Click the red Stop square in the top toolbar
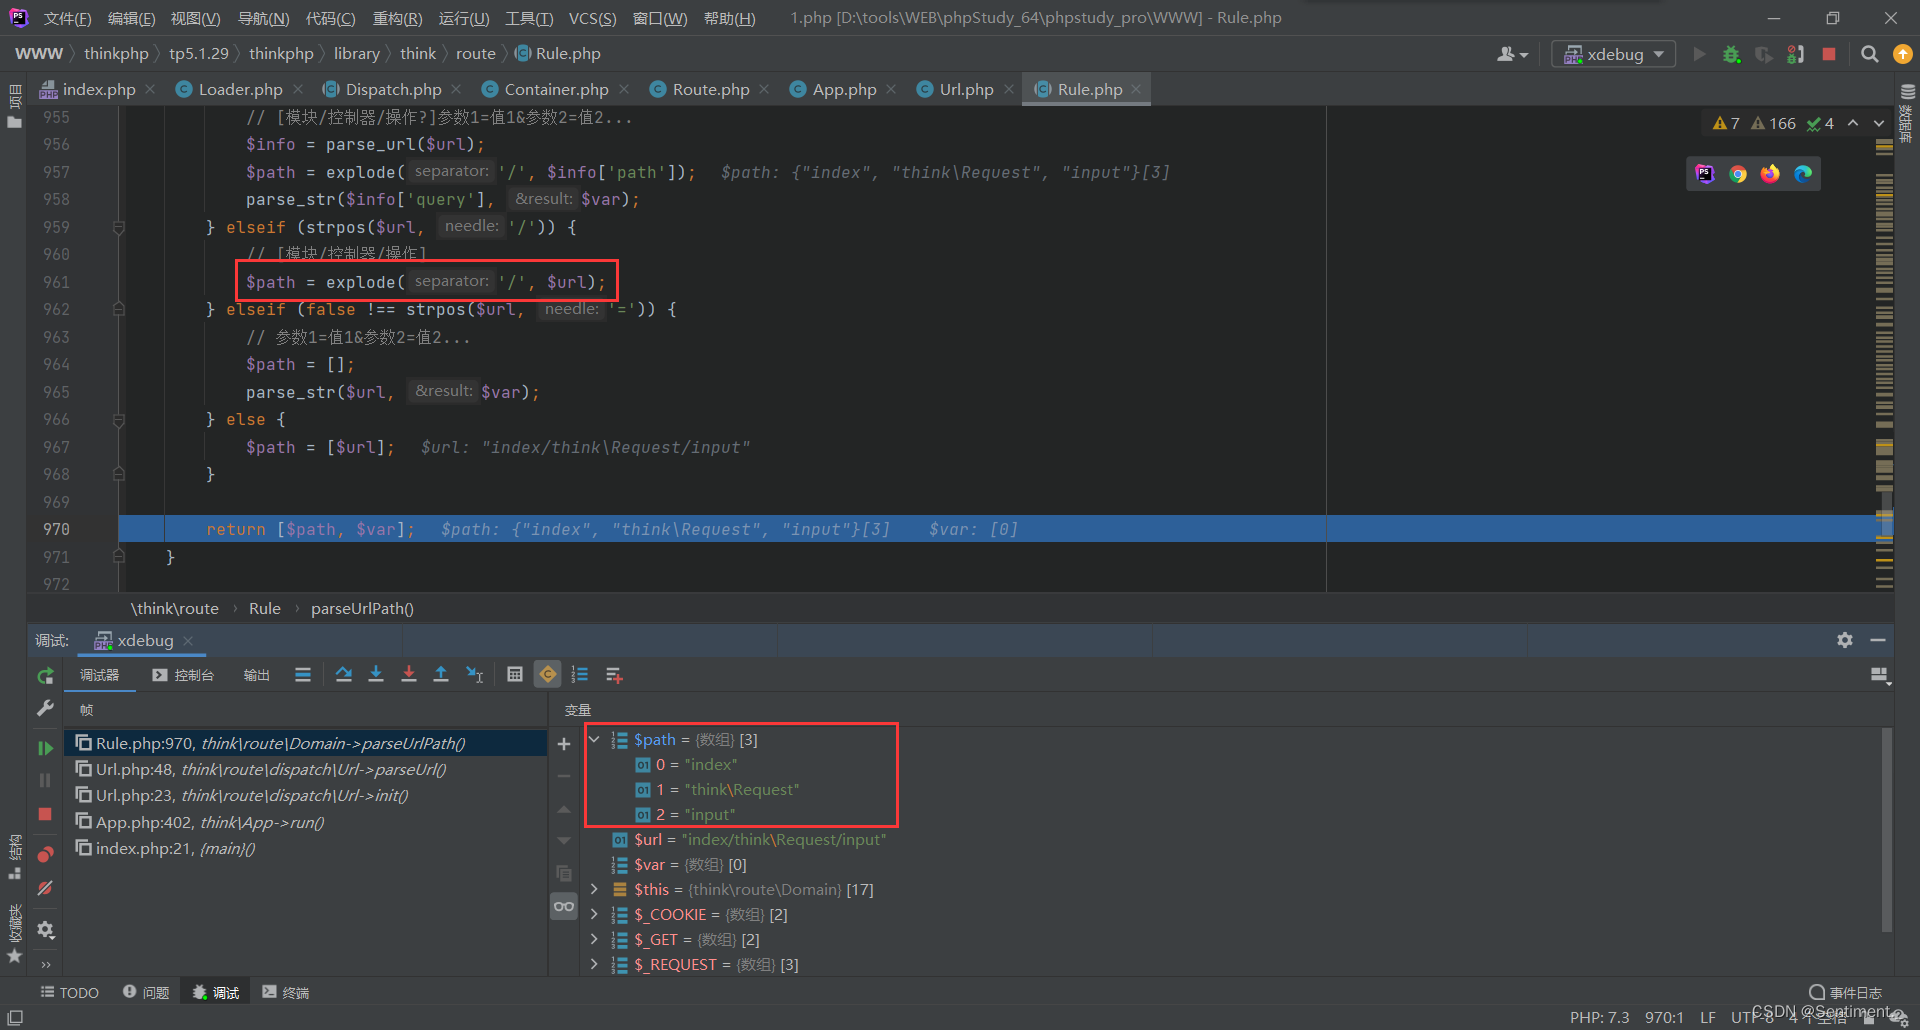The width and height of the screenshot is (1920, 1030). coord(1829,54)
